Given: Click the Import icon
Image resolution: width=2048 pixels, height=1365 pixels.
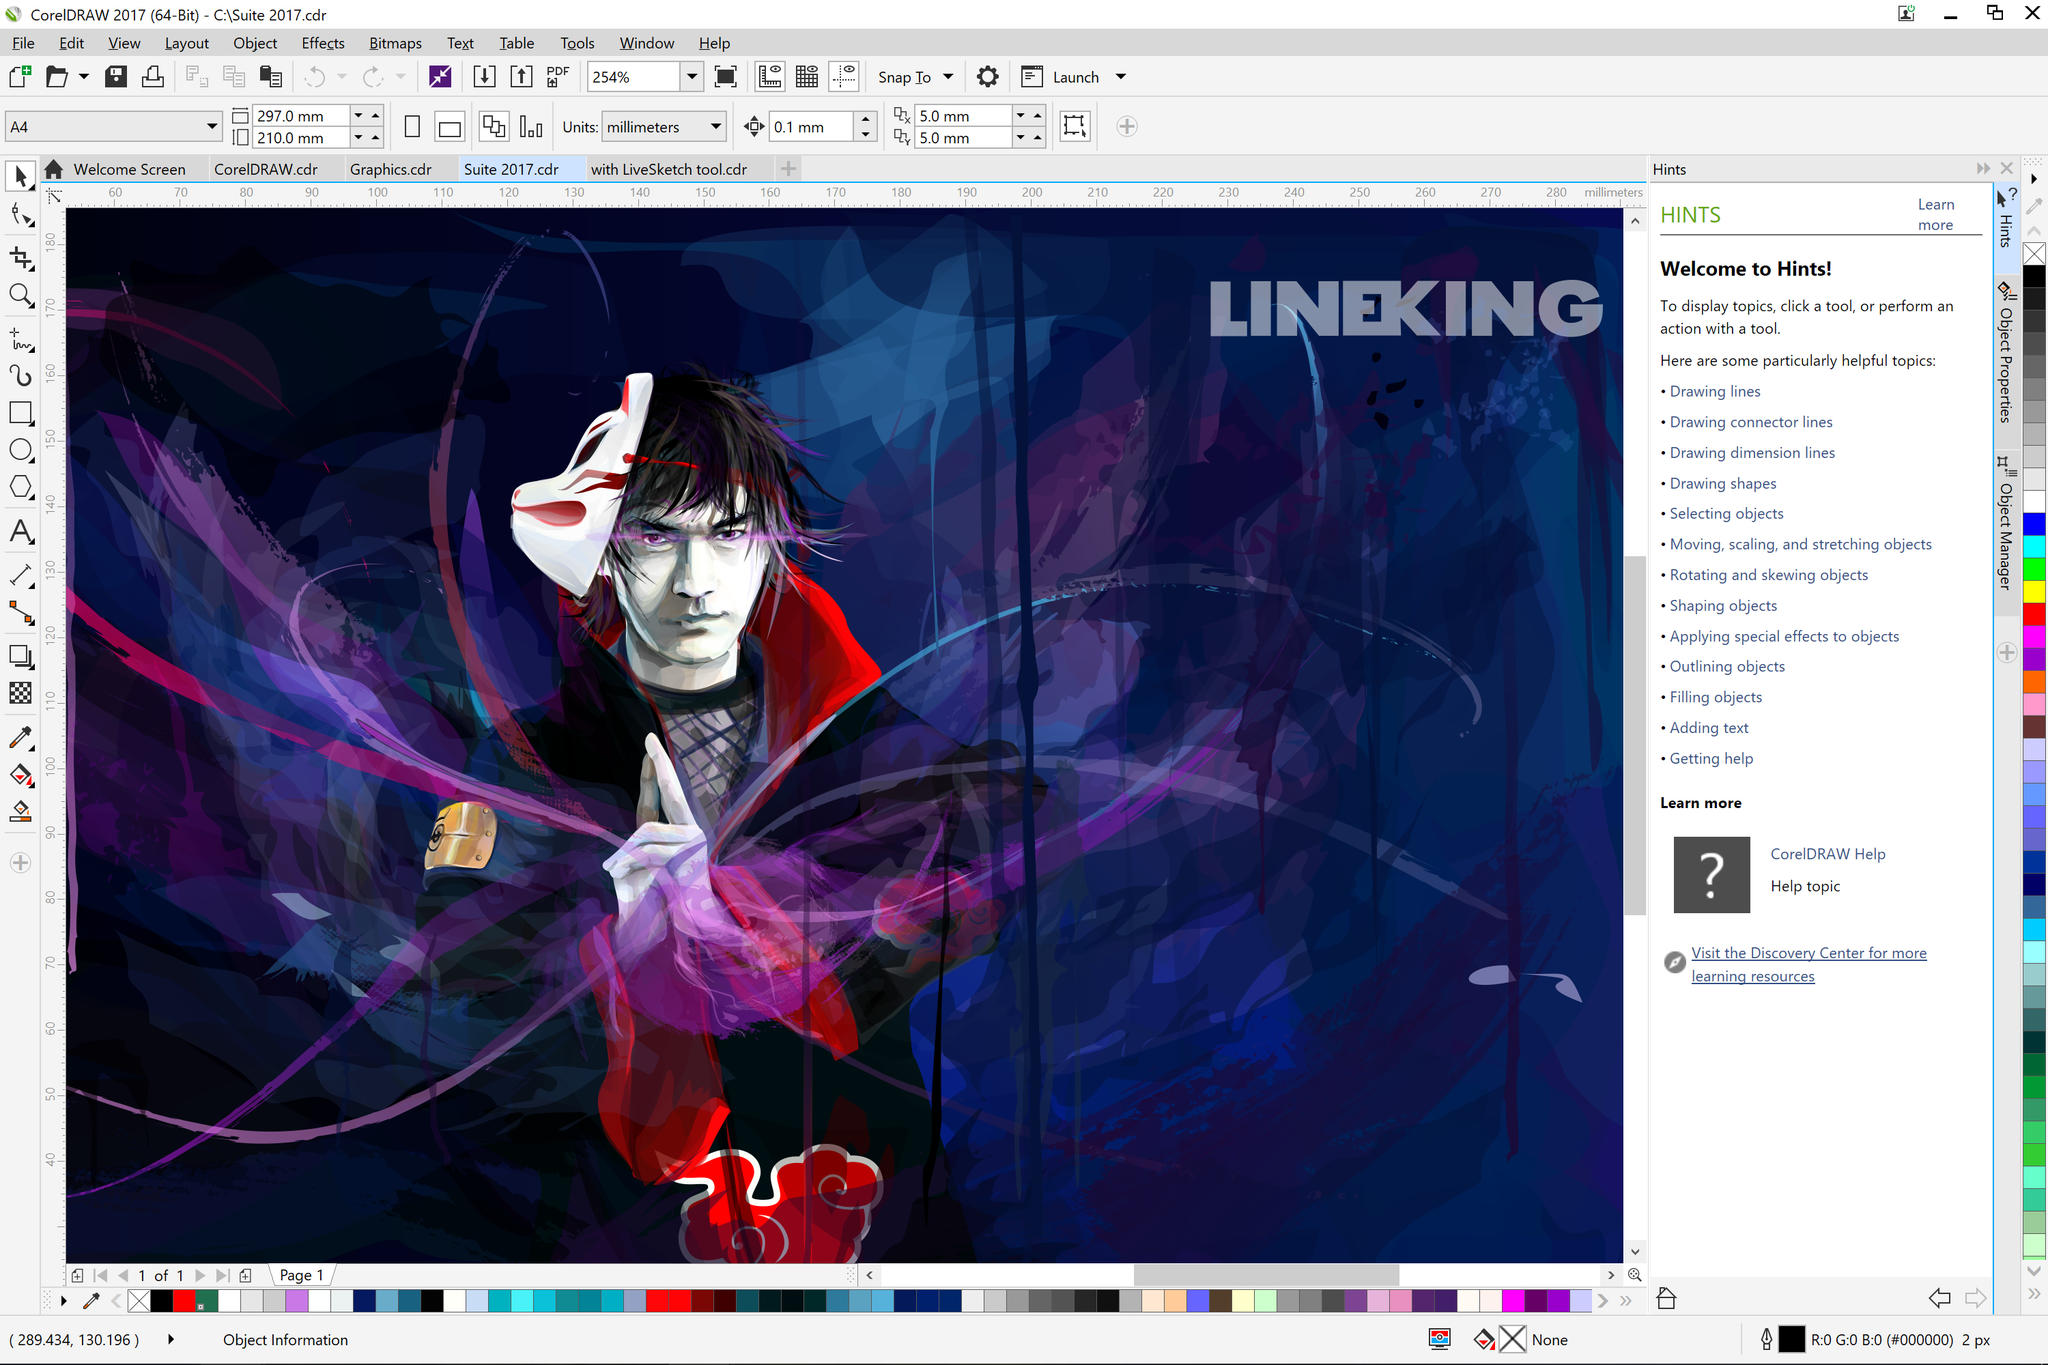Looking at the screenshot, I should [484, 77].
